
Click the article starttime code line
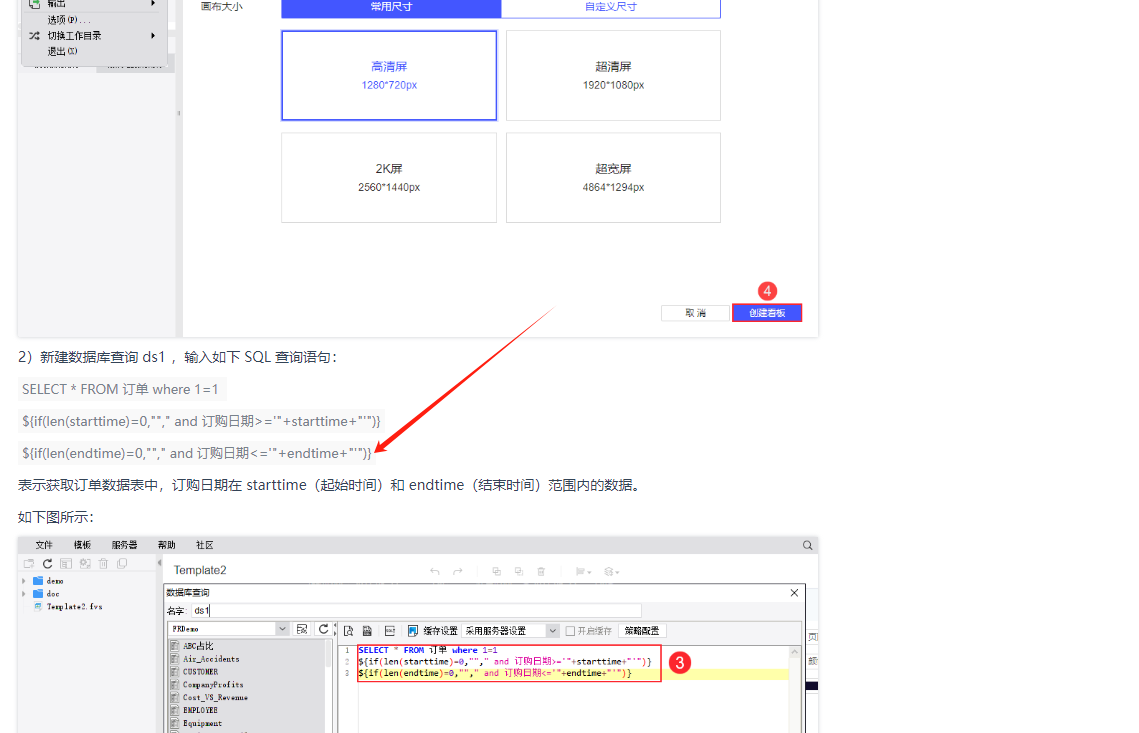pos(201,421)
